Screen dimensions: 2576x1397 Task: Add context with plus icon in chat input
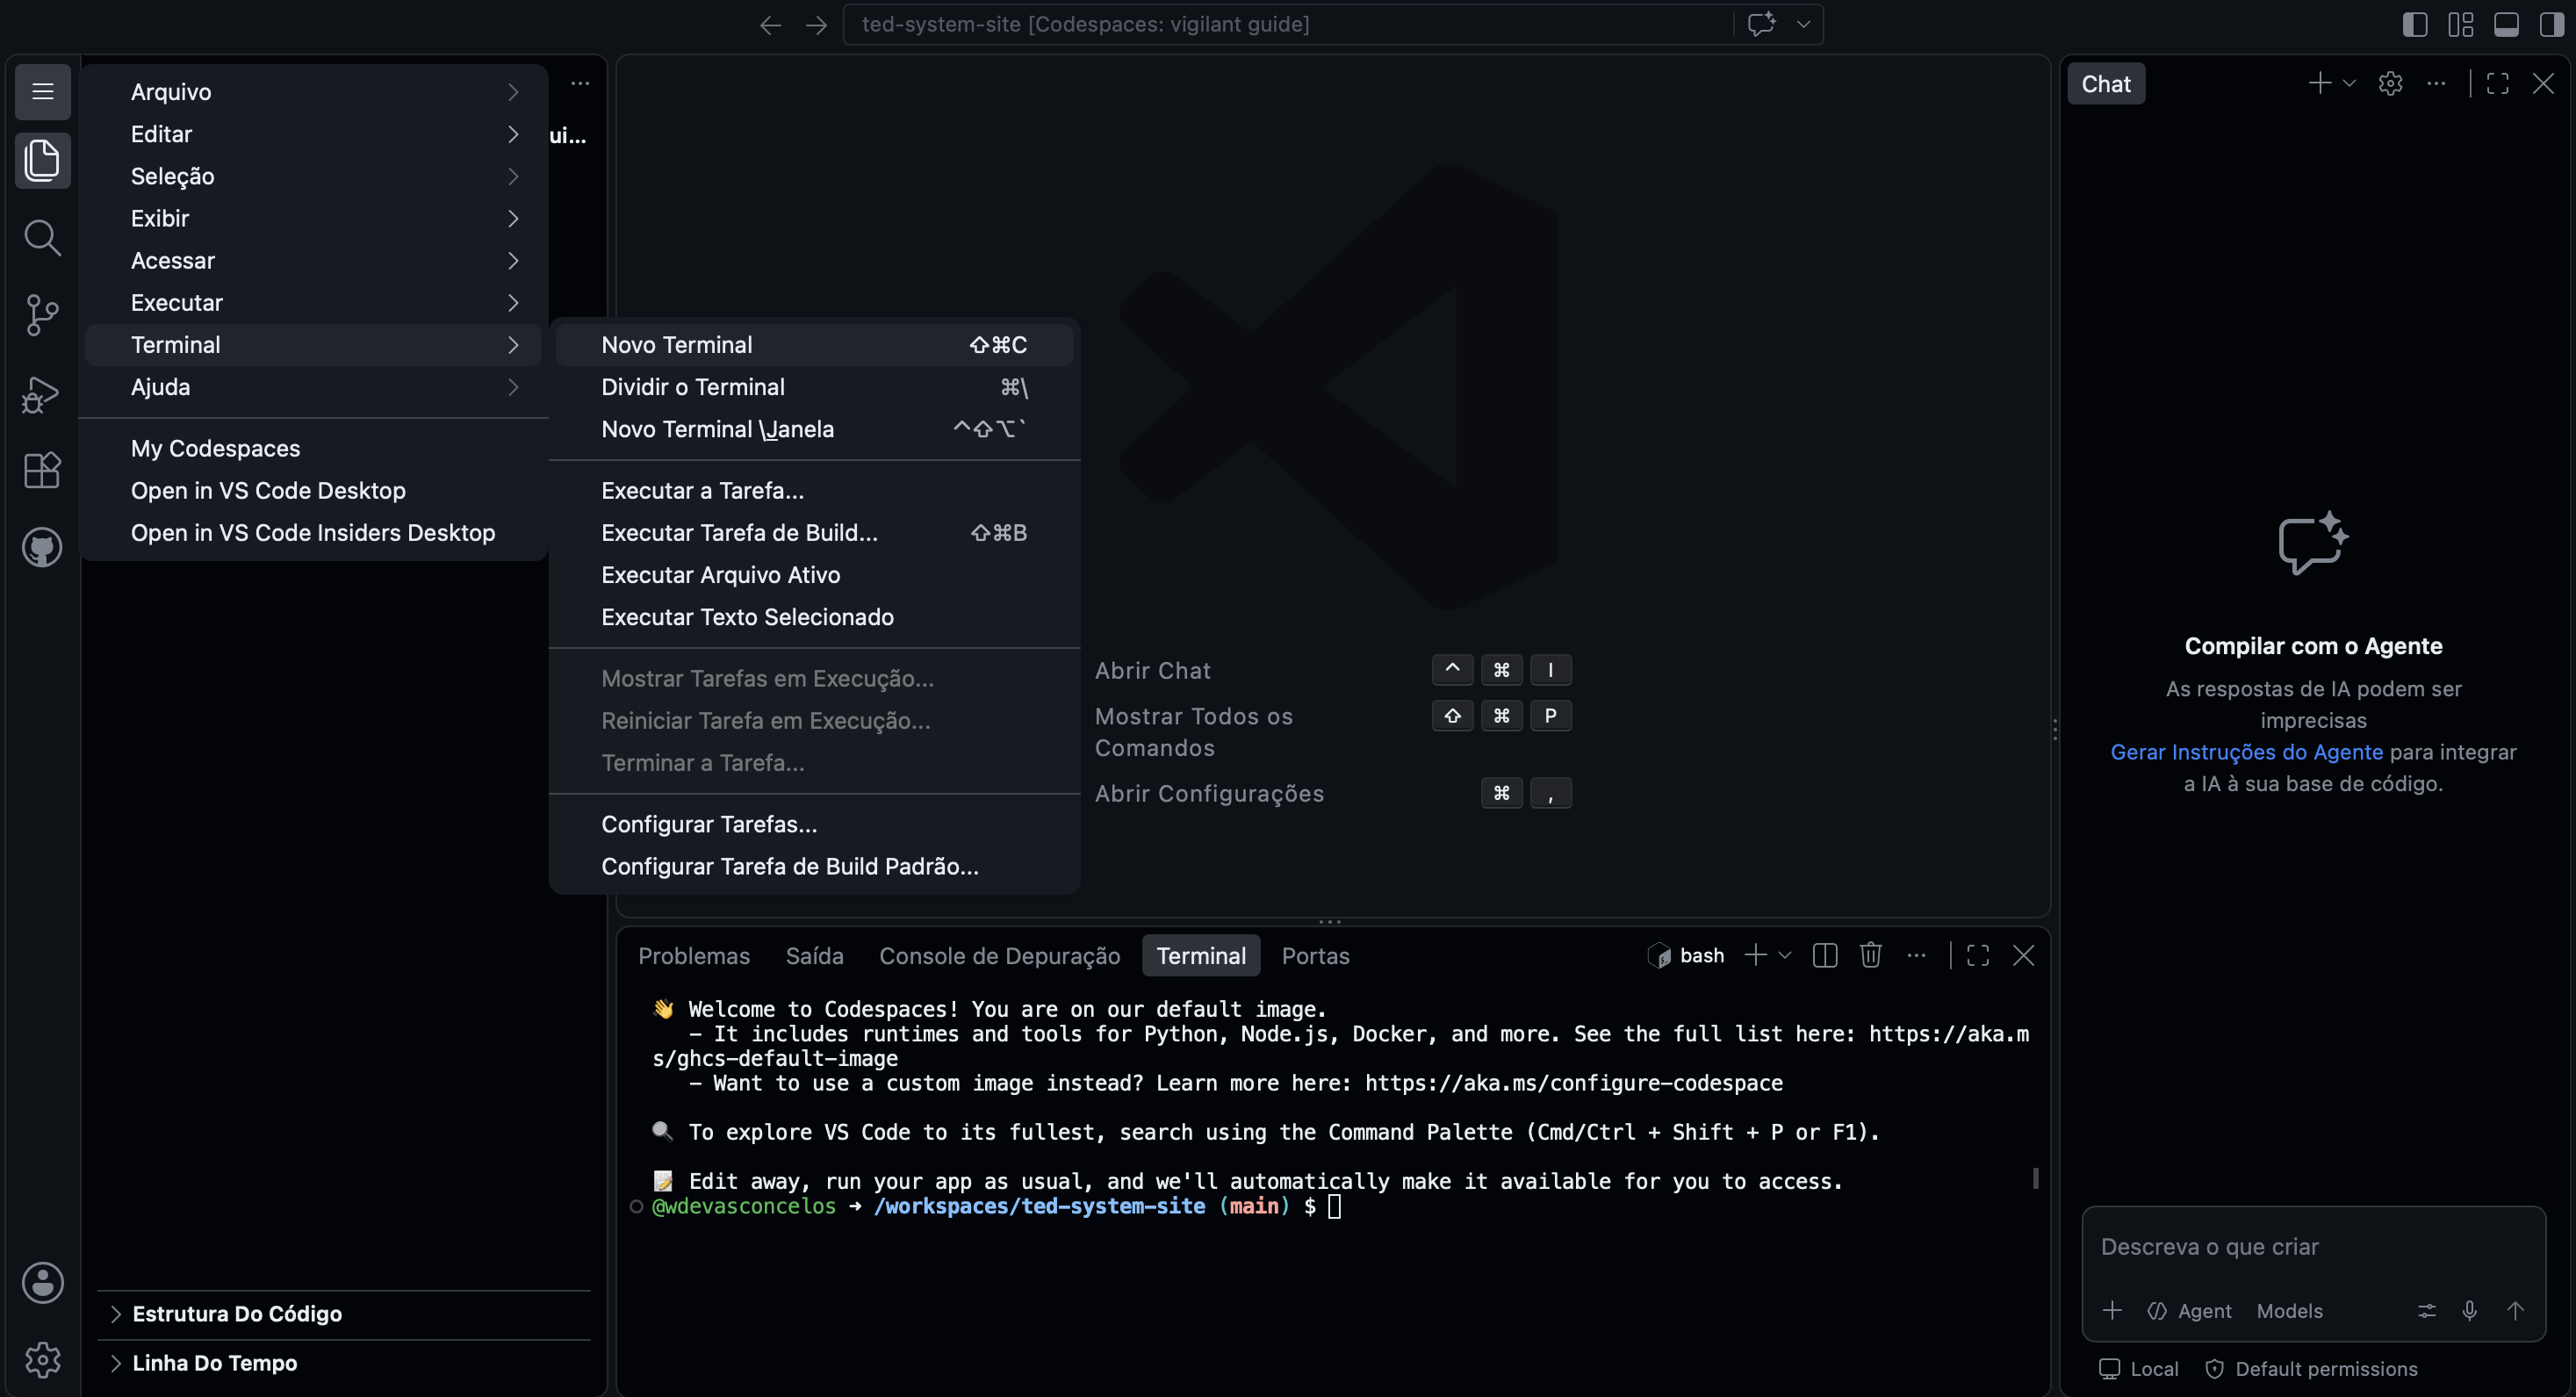point(2112,1311)
